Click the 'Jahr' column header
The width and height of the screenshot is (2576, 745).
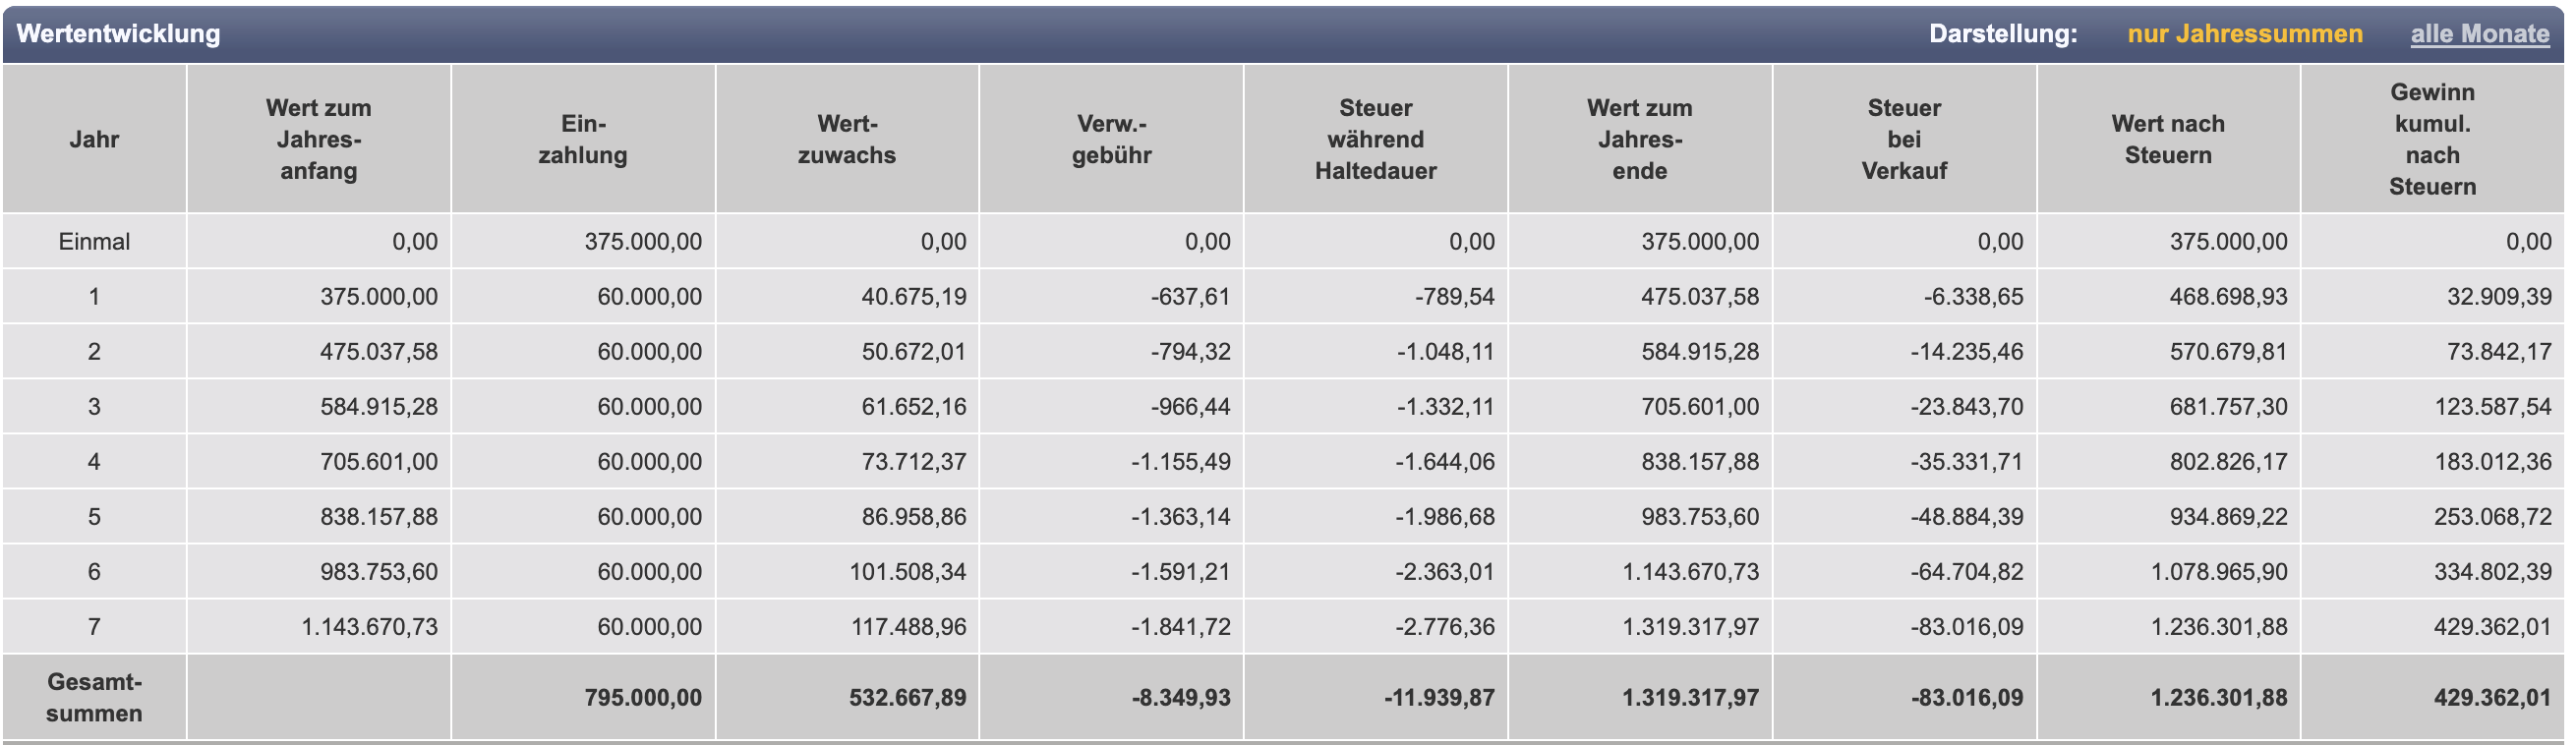(x=94, y=139)
